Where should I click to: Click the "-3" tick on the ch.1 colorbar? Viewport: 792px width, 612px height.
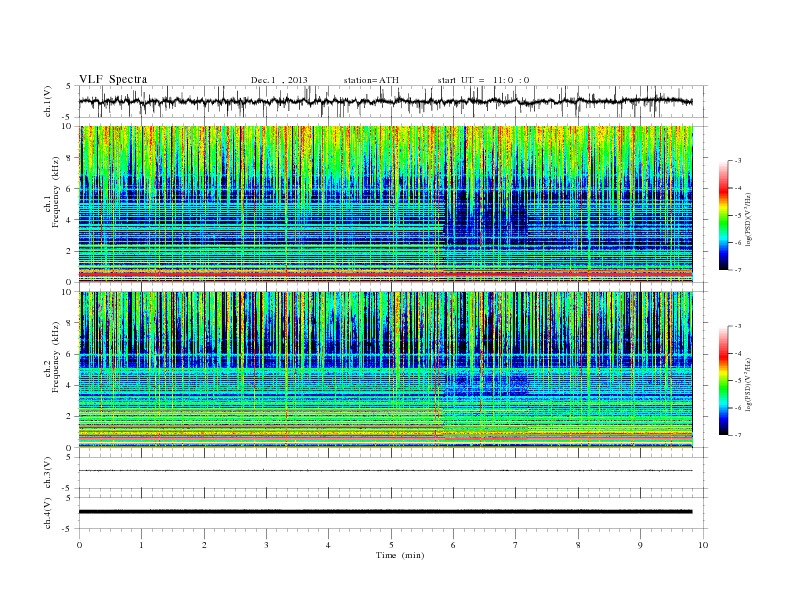pyautogui.click(x=738, y=161)
